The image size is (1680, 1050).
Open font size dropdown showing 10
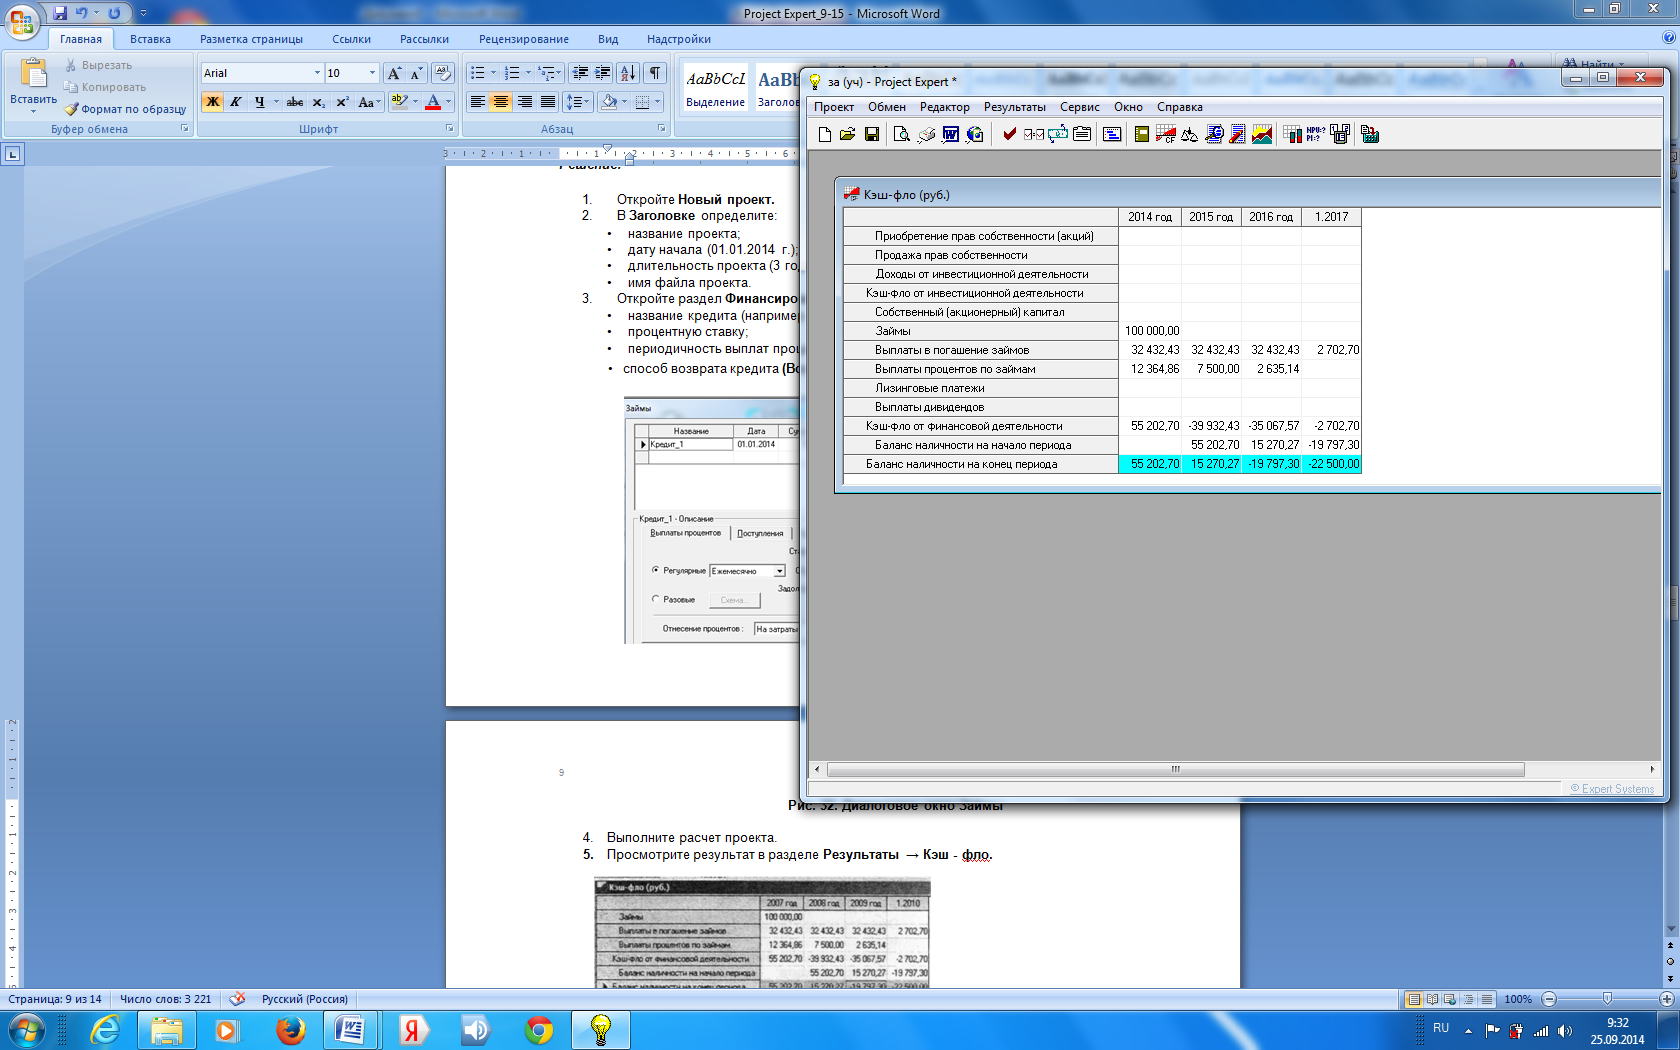[372, 73]
